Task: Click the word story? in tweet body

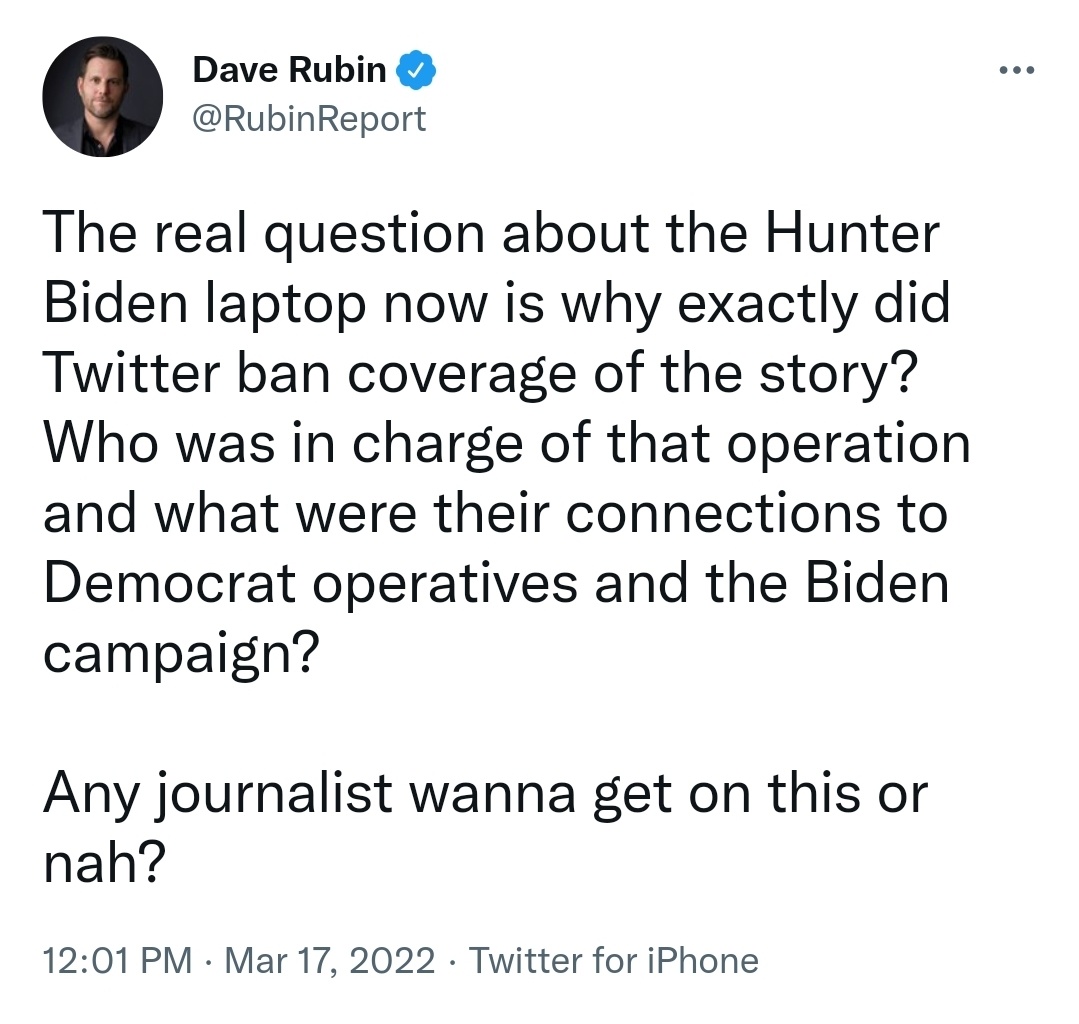Action: tap(838, 376)
